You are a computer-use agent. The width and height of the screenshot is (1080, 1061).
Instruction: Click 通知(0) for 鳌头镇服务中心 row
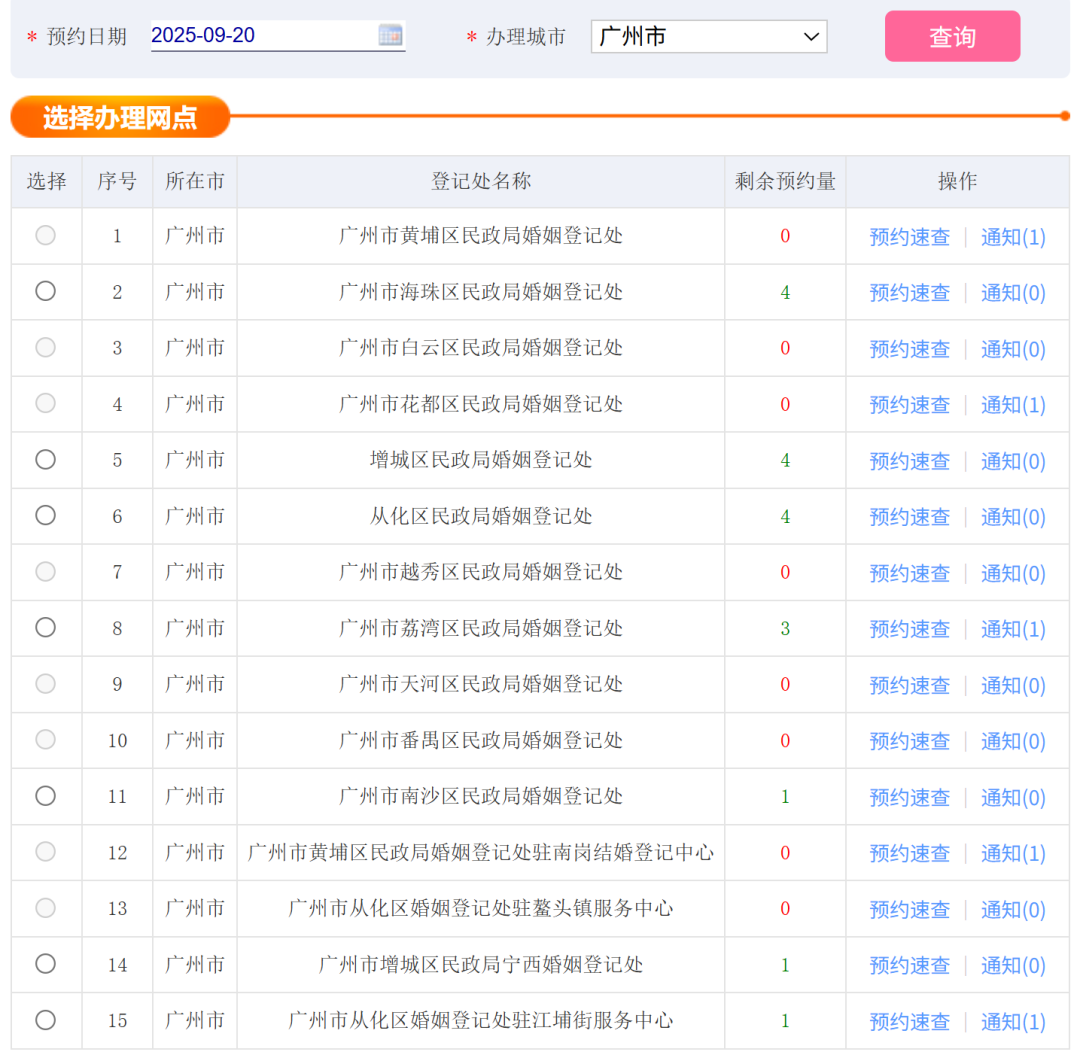tap(1013, 909)
